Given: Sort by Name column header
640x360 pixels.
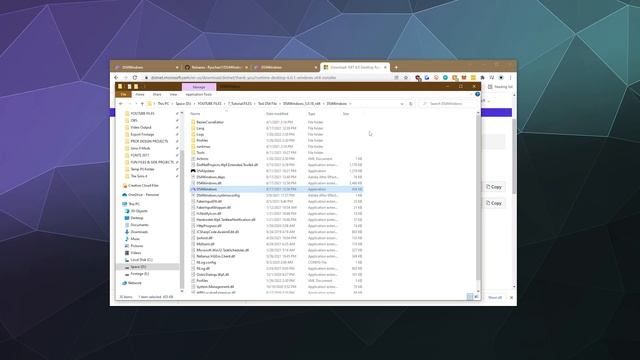Looking at the screenshot, I should click(196, 114).
